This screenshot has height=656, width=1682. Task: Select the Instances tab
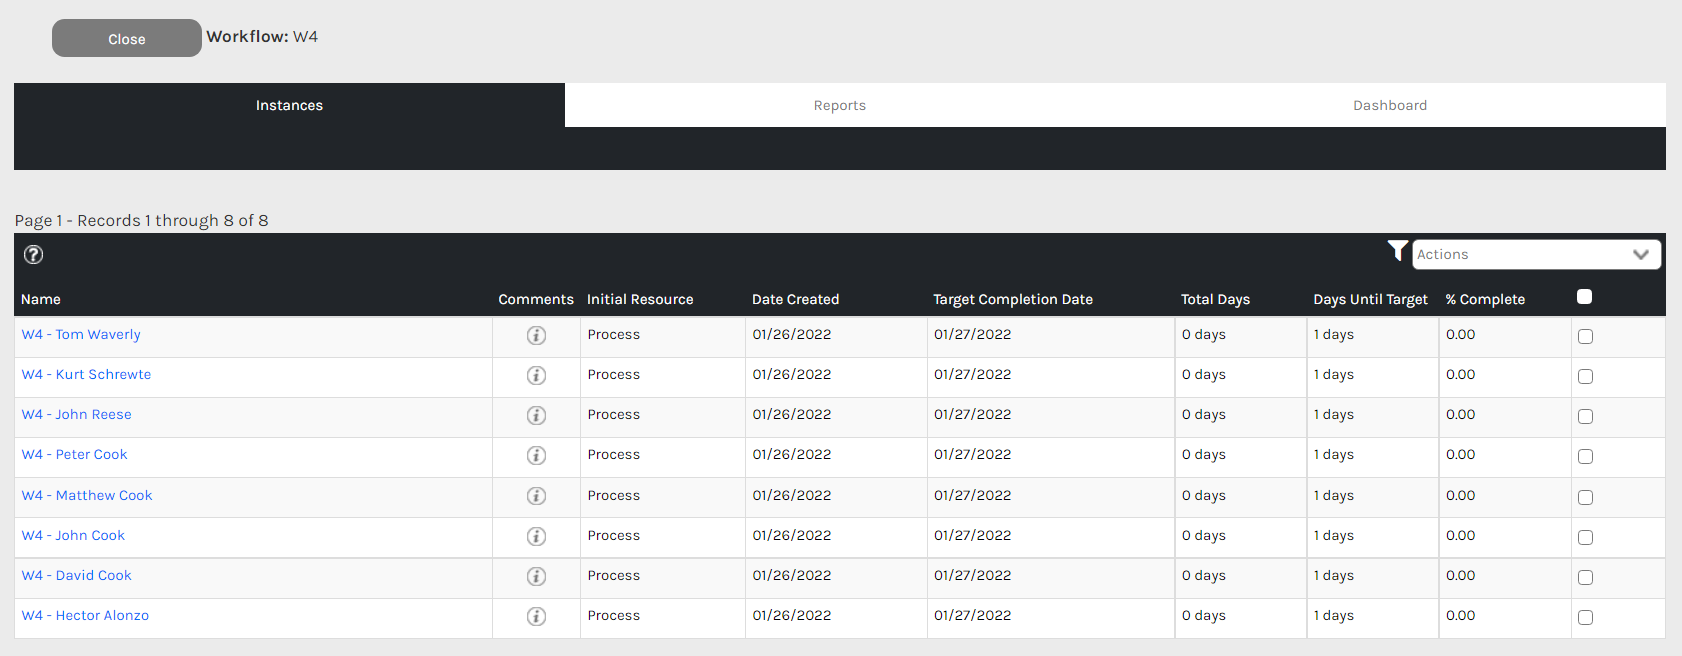(x=289, y=105)
